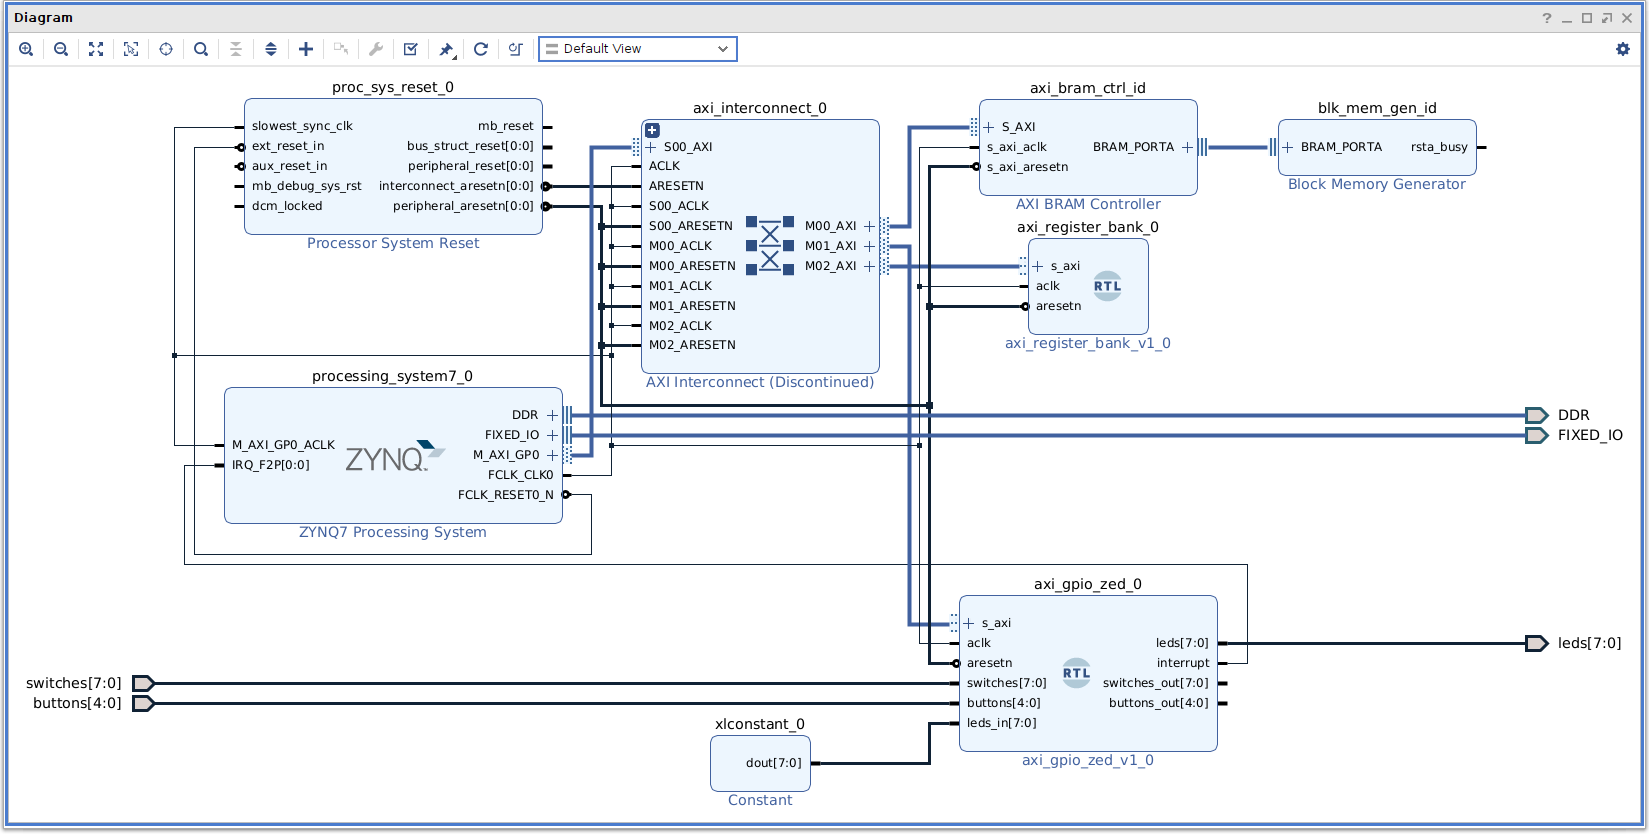This screenshot has width=1649, height=834.
Task: Select the leds[7:0] output port
Action: pos(1536,643)
